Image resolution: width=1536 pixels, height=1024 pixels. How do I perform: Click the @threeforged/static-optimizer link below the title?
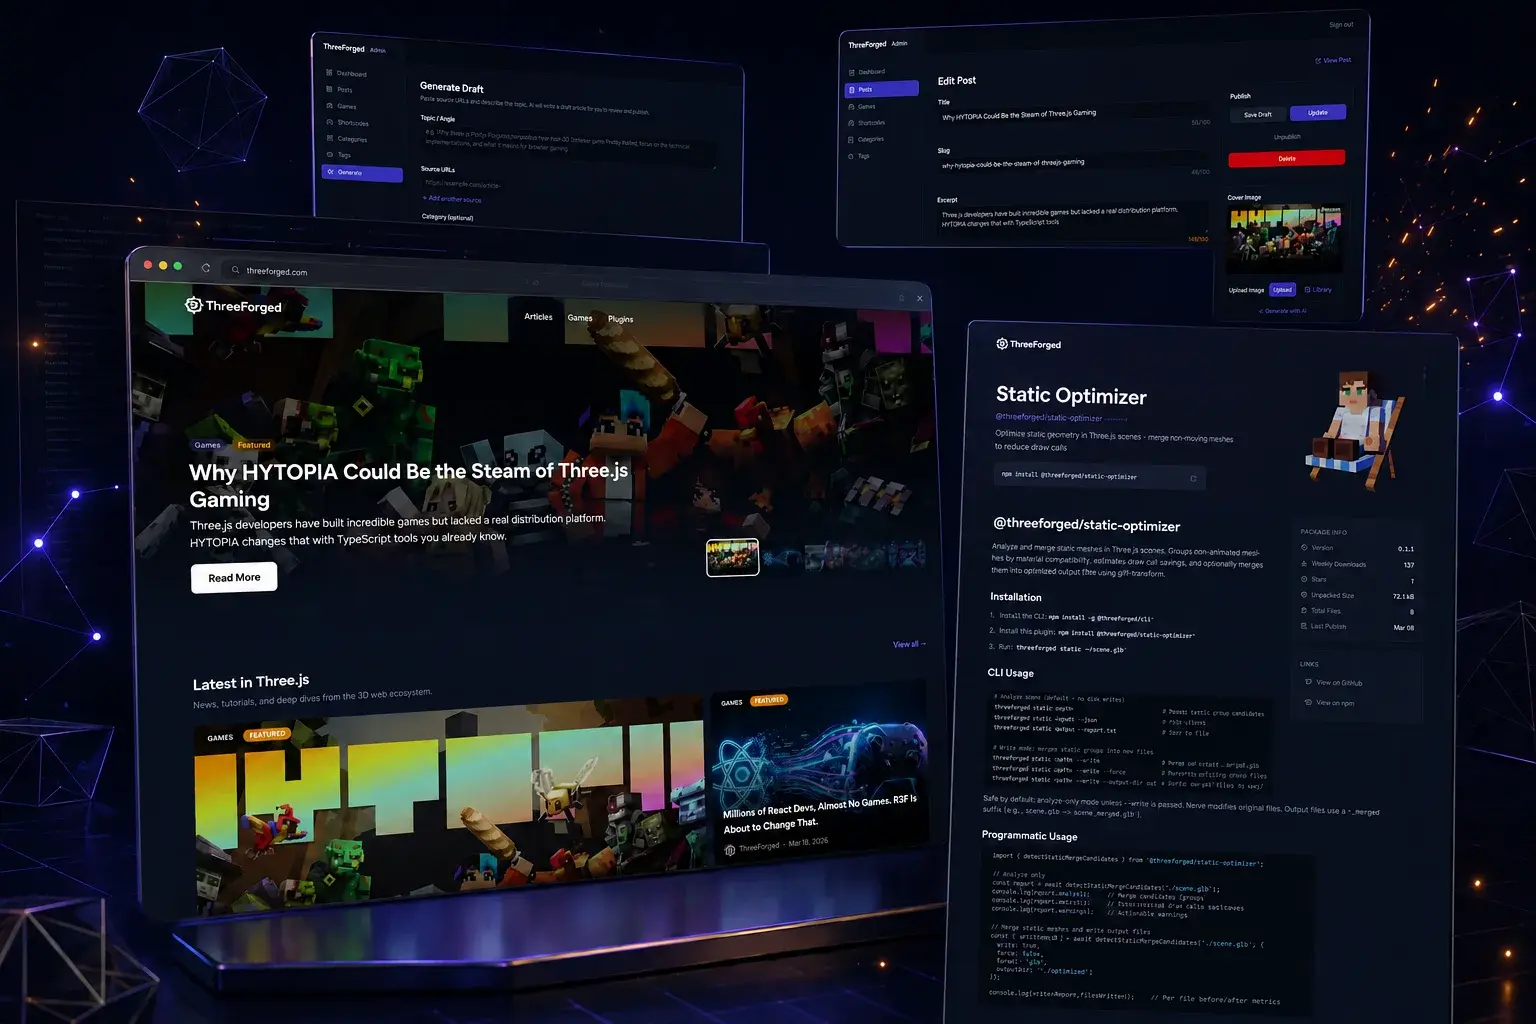pos(1049,418)
